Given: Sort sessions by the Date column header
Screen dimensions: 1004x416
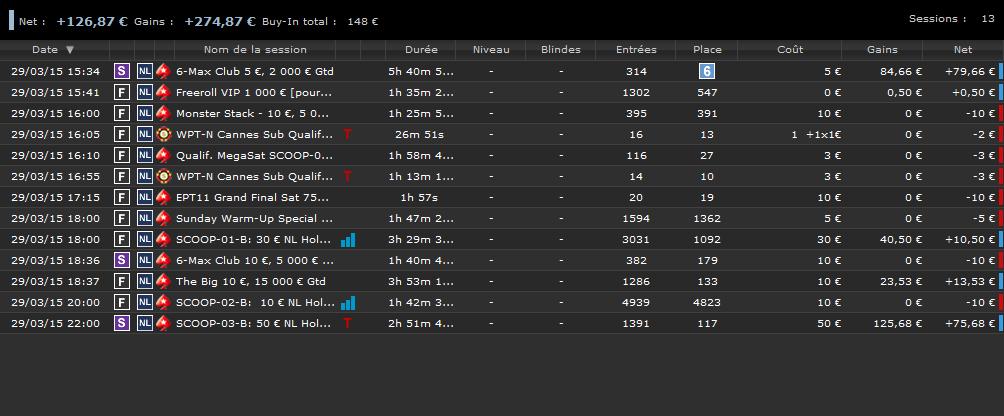Looking at the screenshot, I should click(54, 49).
